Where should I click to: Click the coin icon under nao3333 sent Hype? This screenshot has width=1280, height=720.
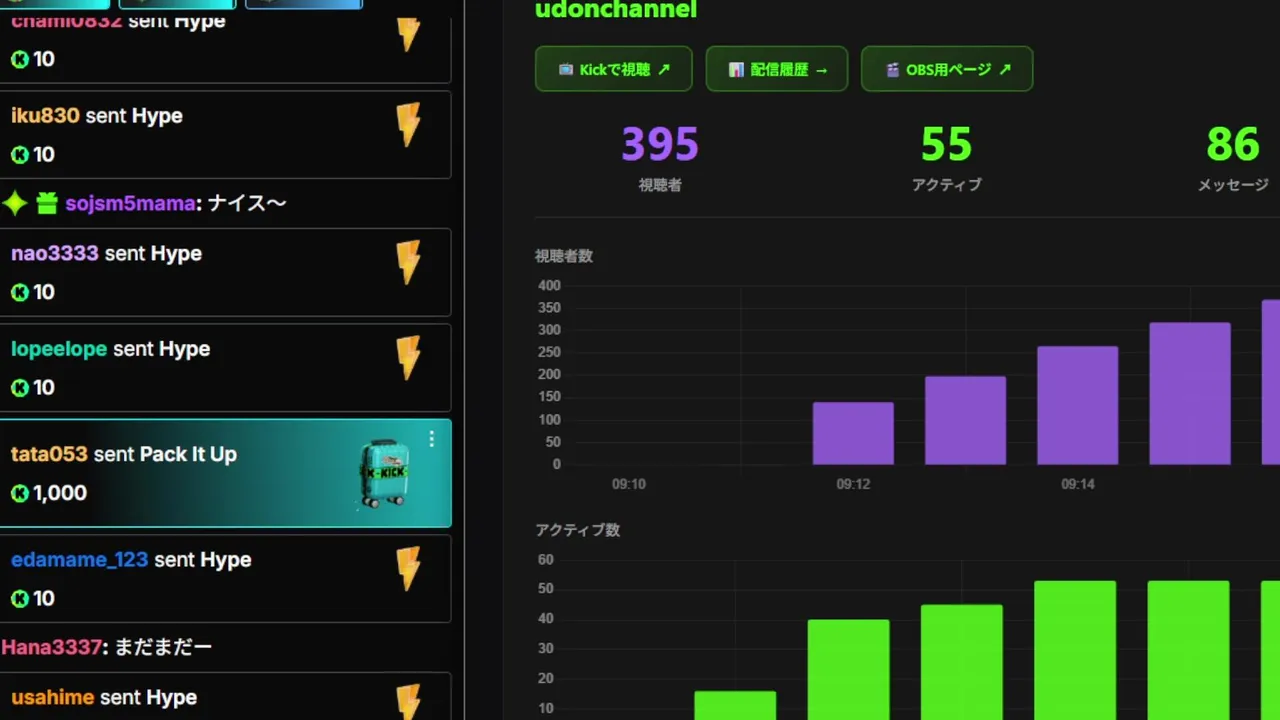coord(19,293)
